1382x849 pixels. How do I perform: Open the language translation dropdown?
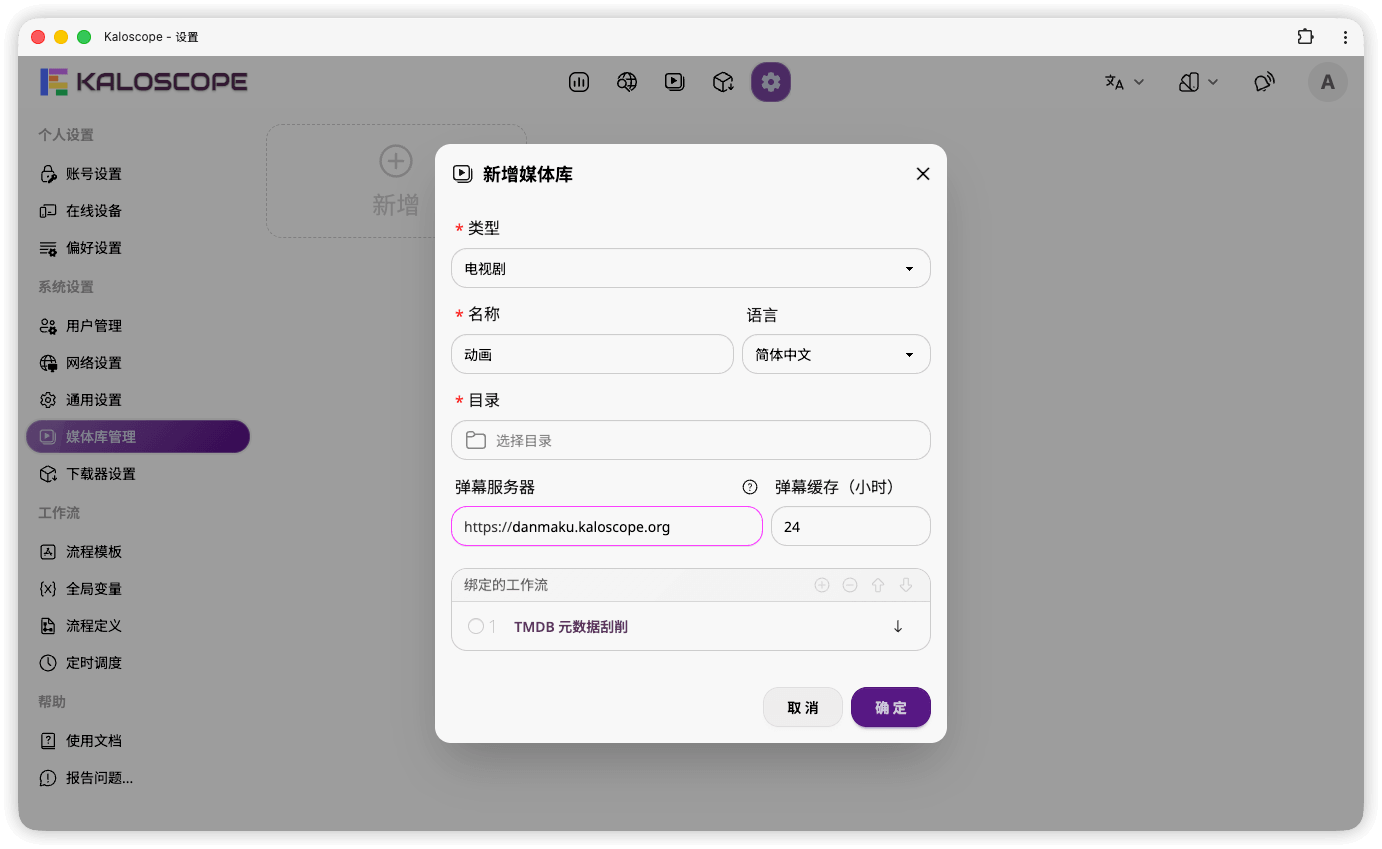click(x=1124, y=82)
